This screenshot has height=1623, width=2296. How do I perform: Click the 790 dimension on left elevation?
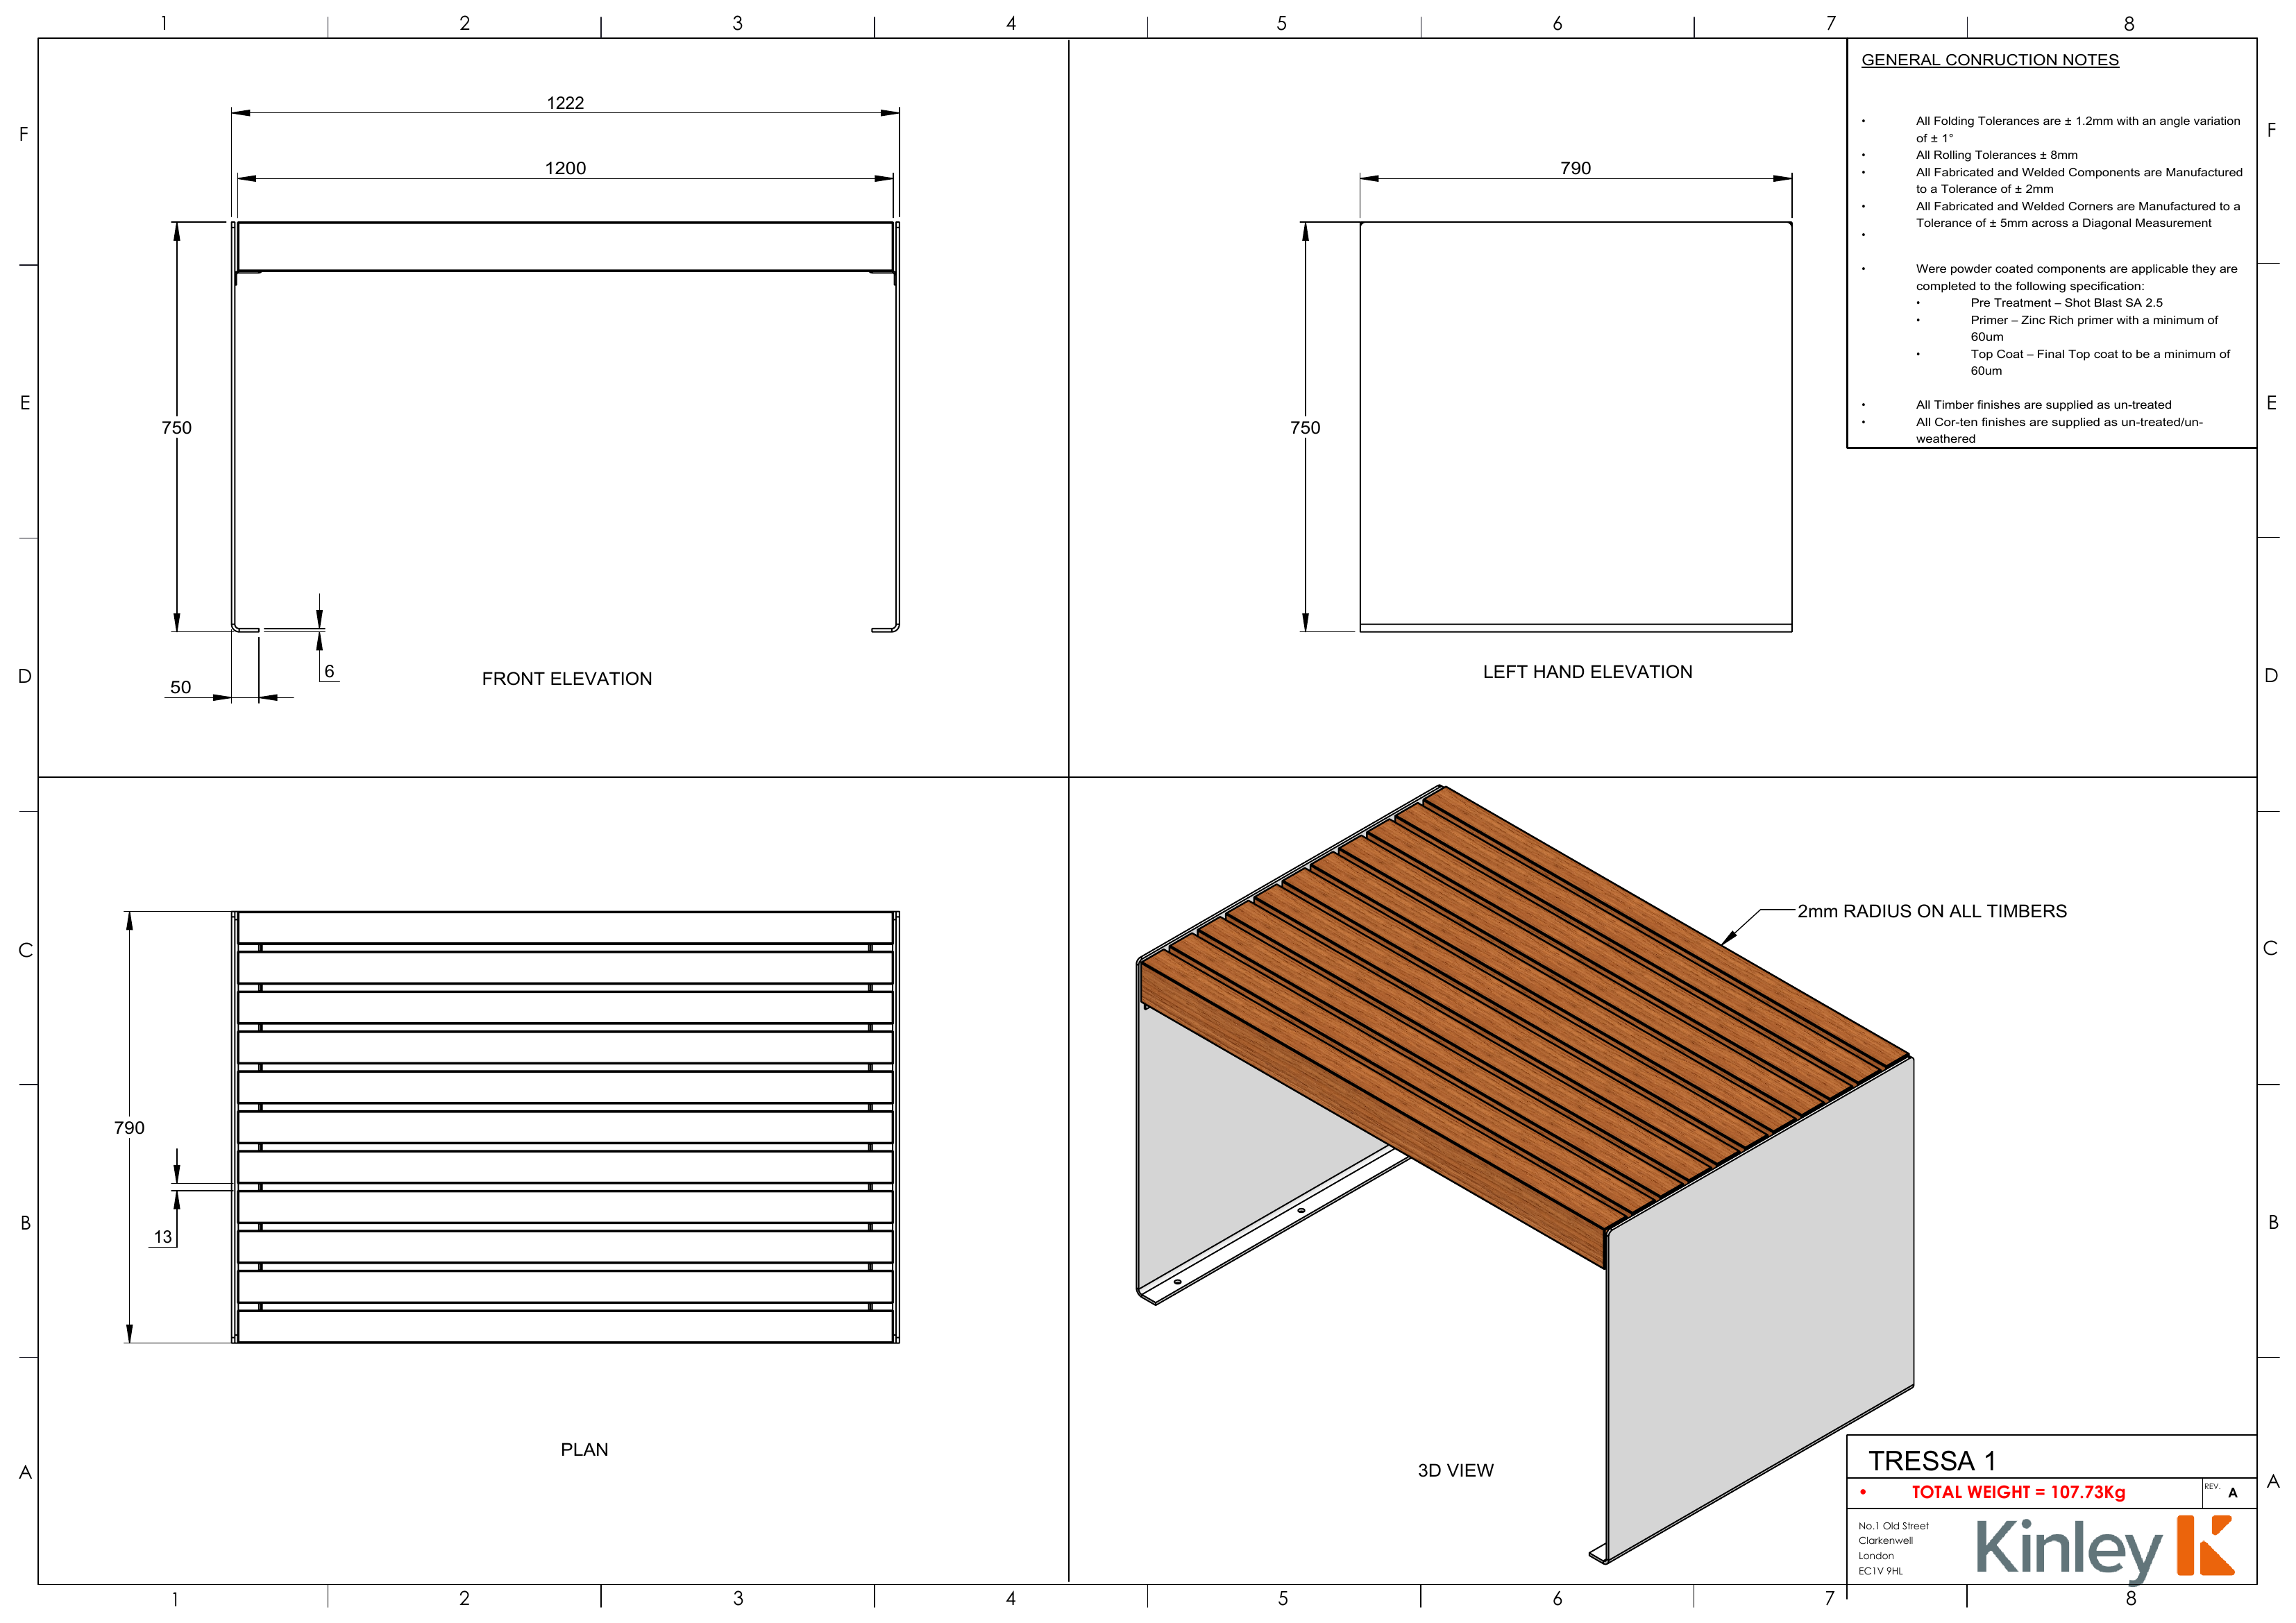tap(1575, 168)
